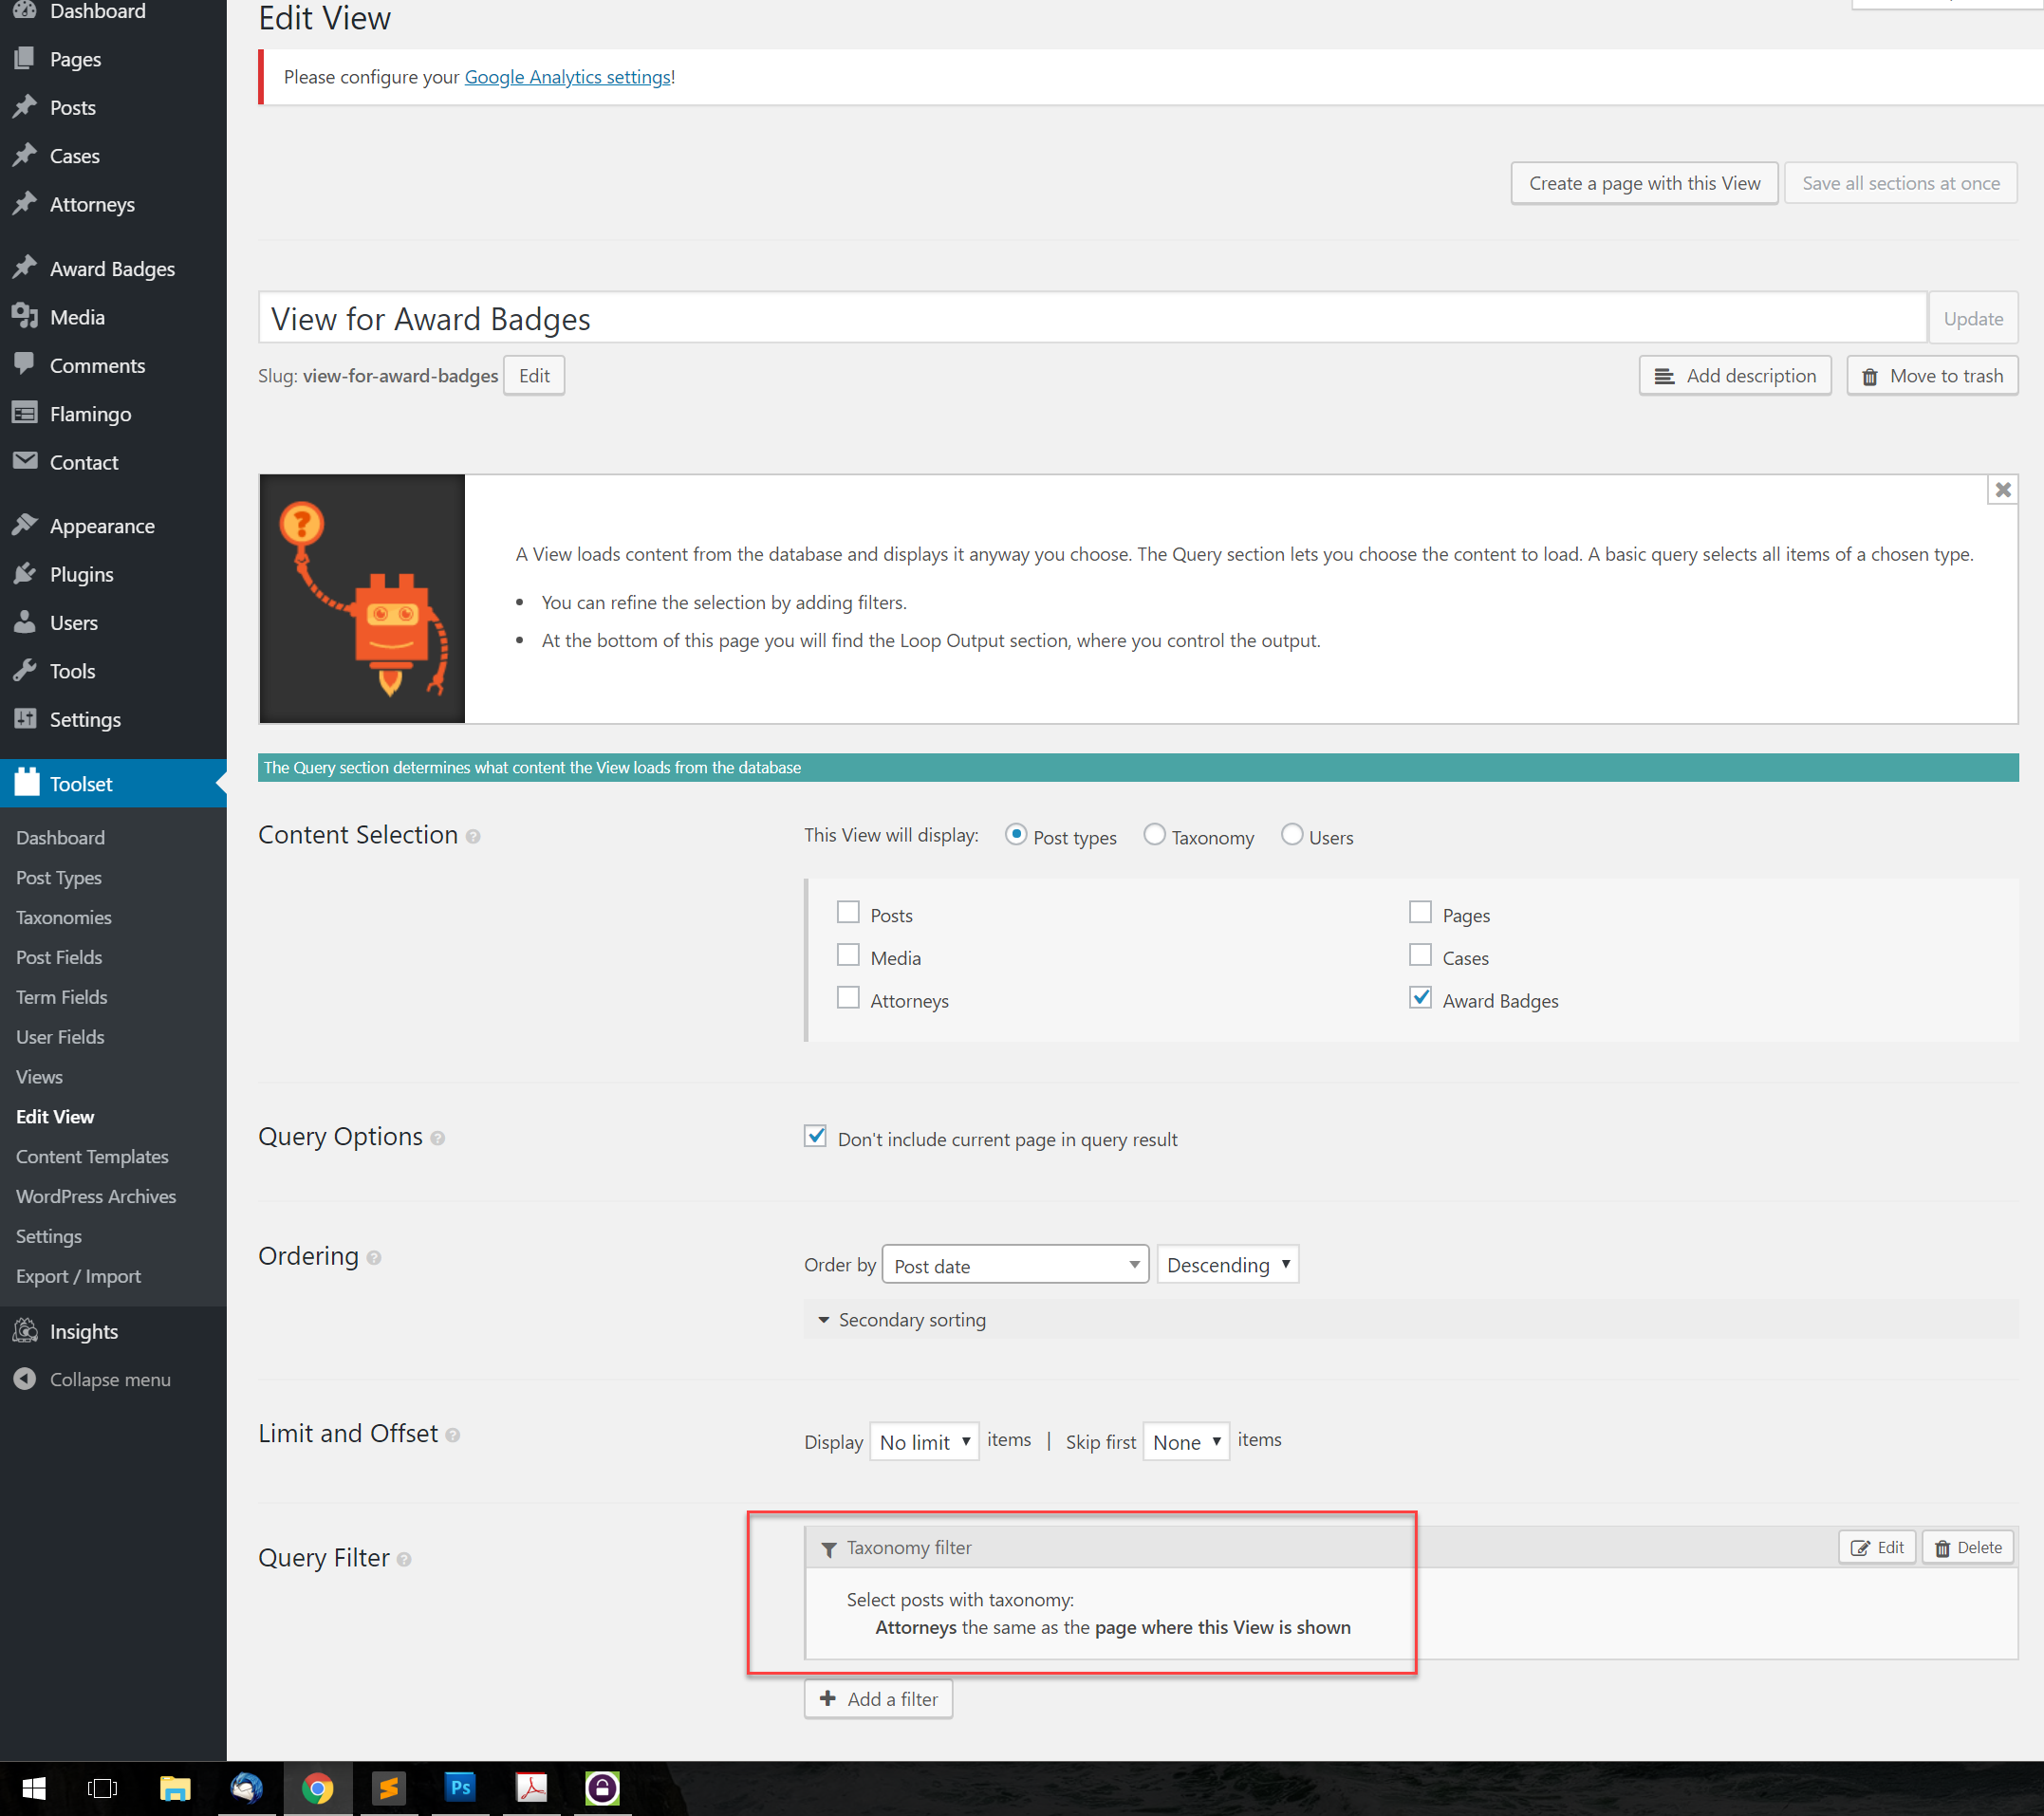The height and width of the screenshot is (1816, 2044).
Task: Open Photoshop from the taskbar
Action: [460, 1788]
